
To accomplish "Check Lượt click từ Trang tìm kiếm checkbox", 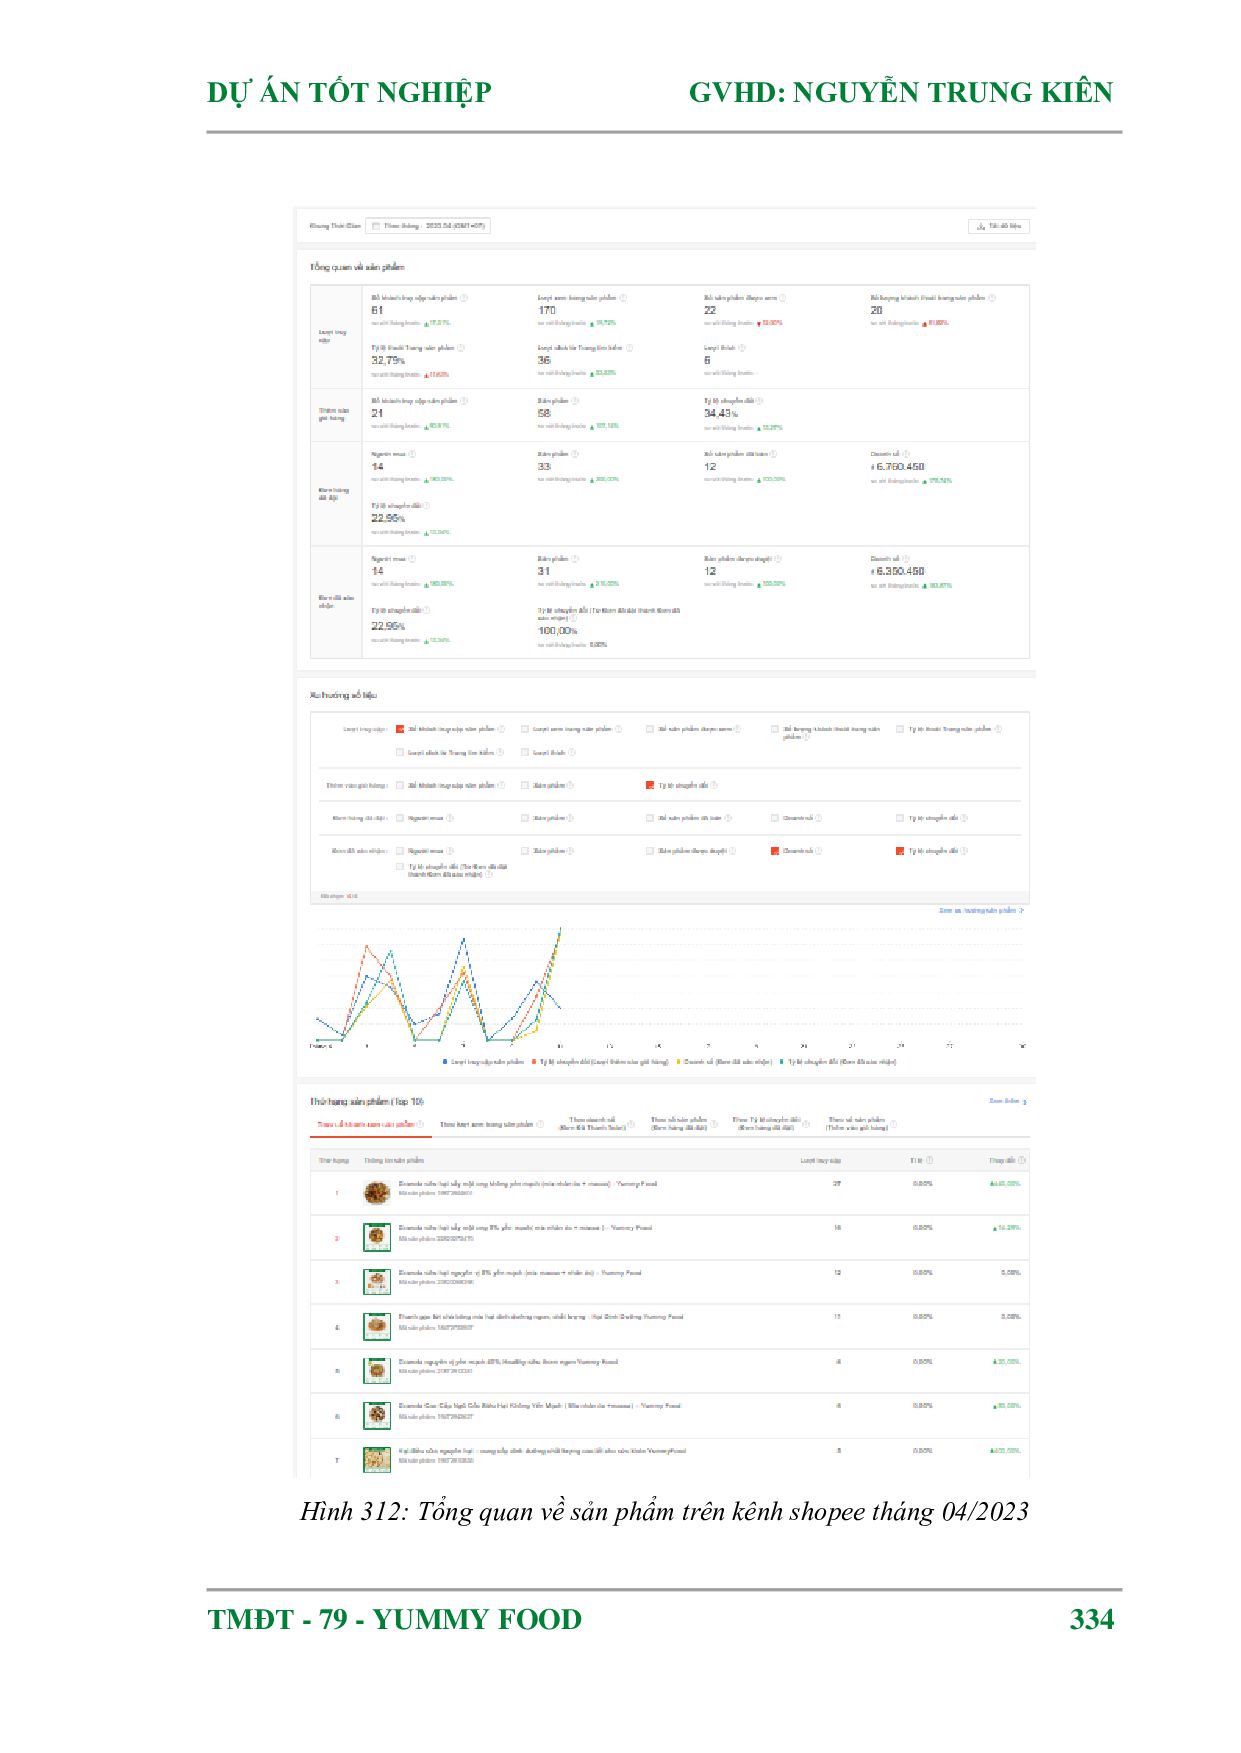I will pos(400,752).
